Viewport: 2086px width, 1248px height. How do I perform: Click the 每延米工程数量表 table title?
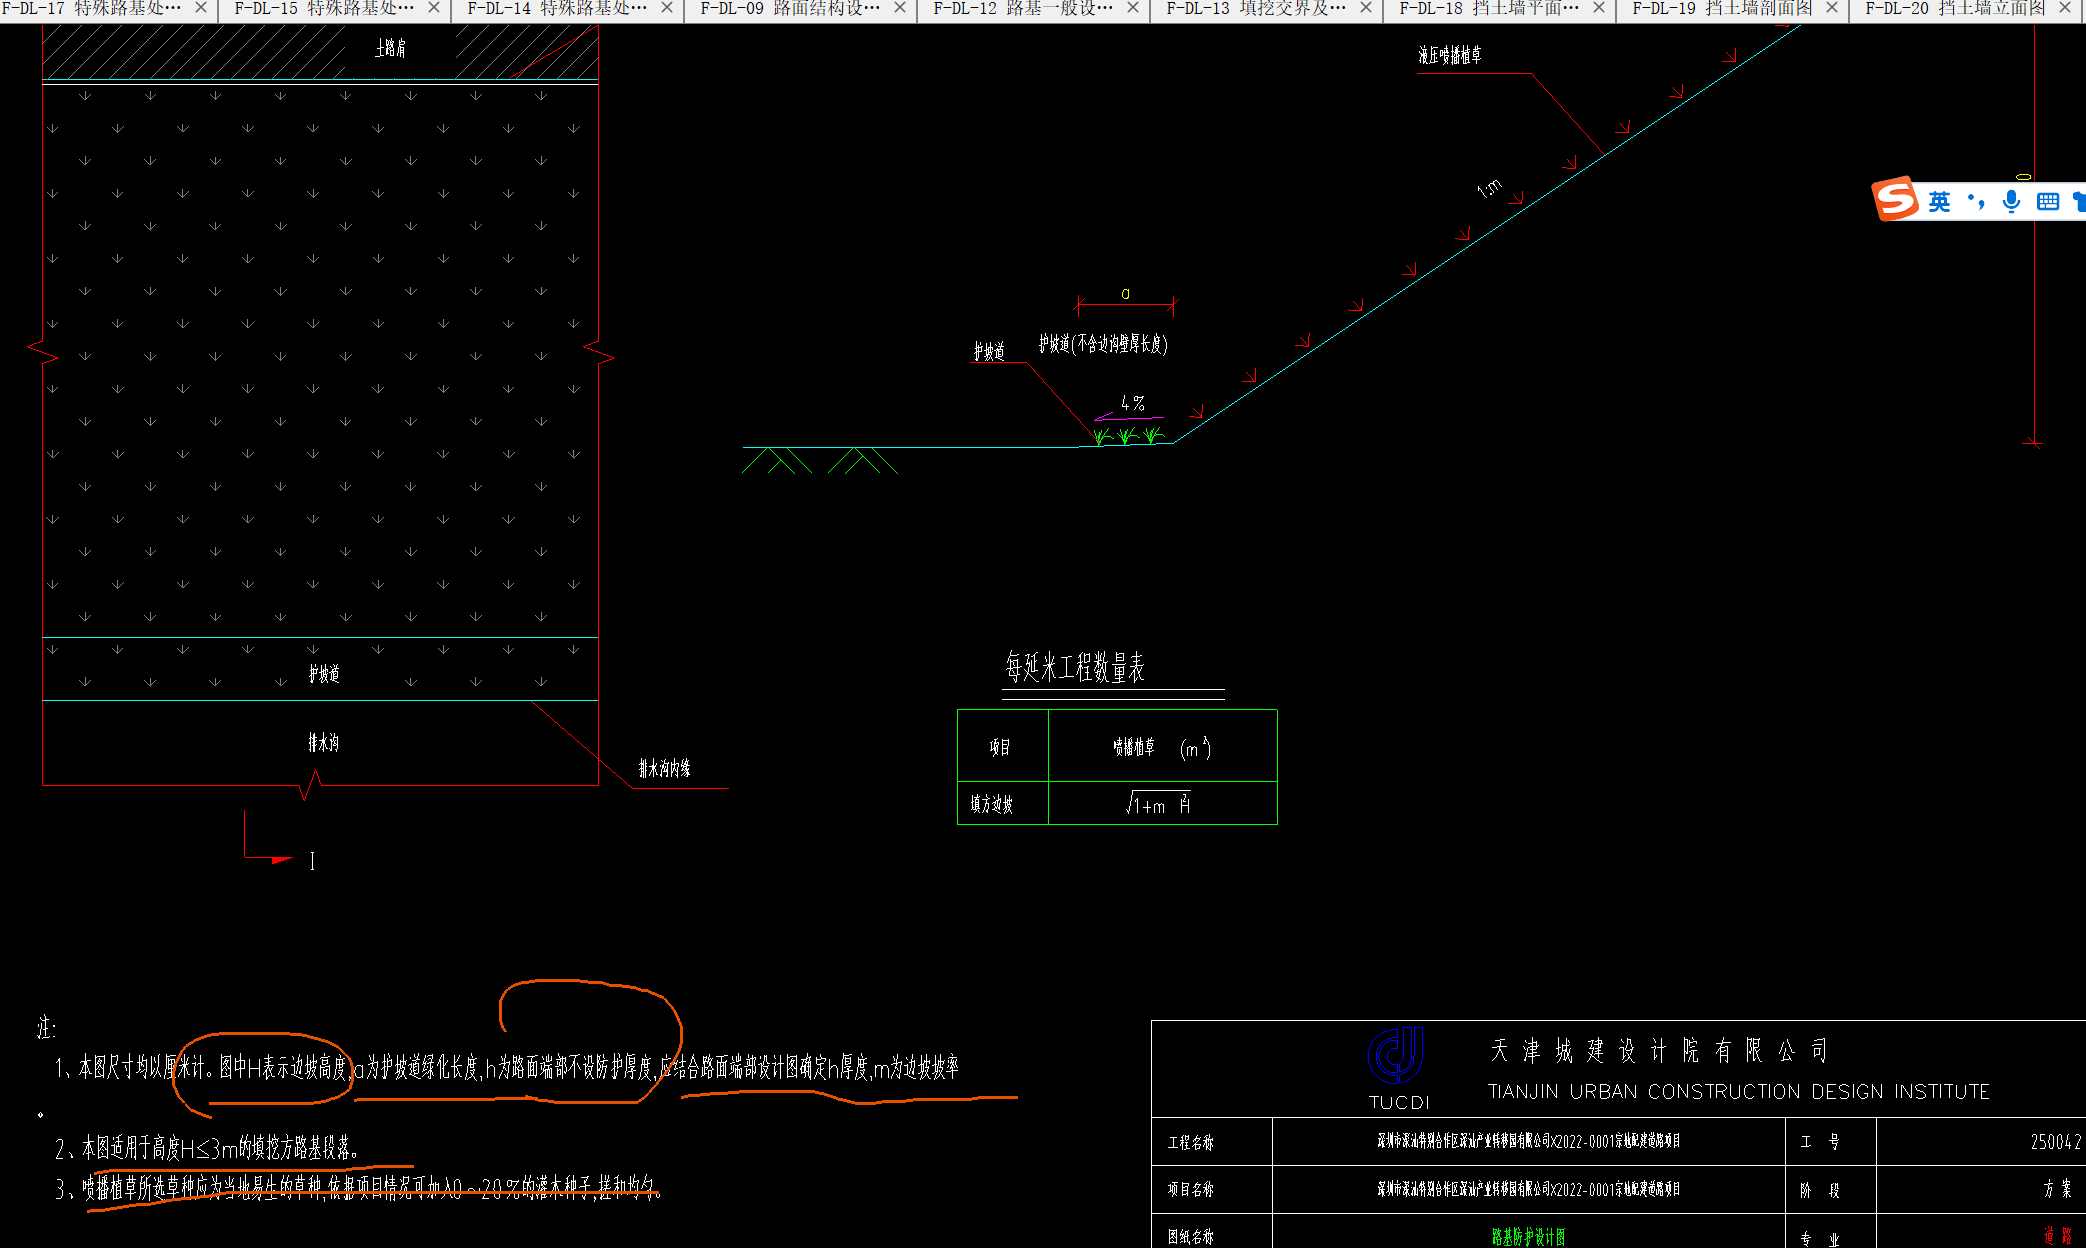pos(1075,668)
